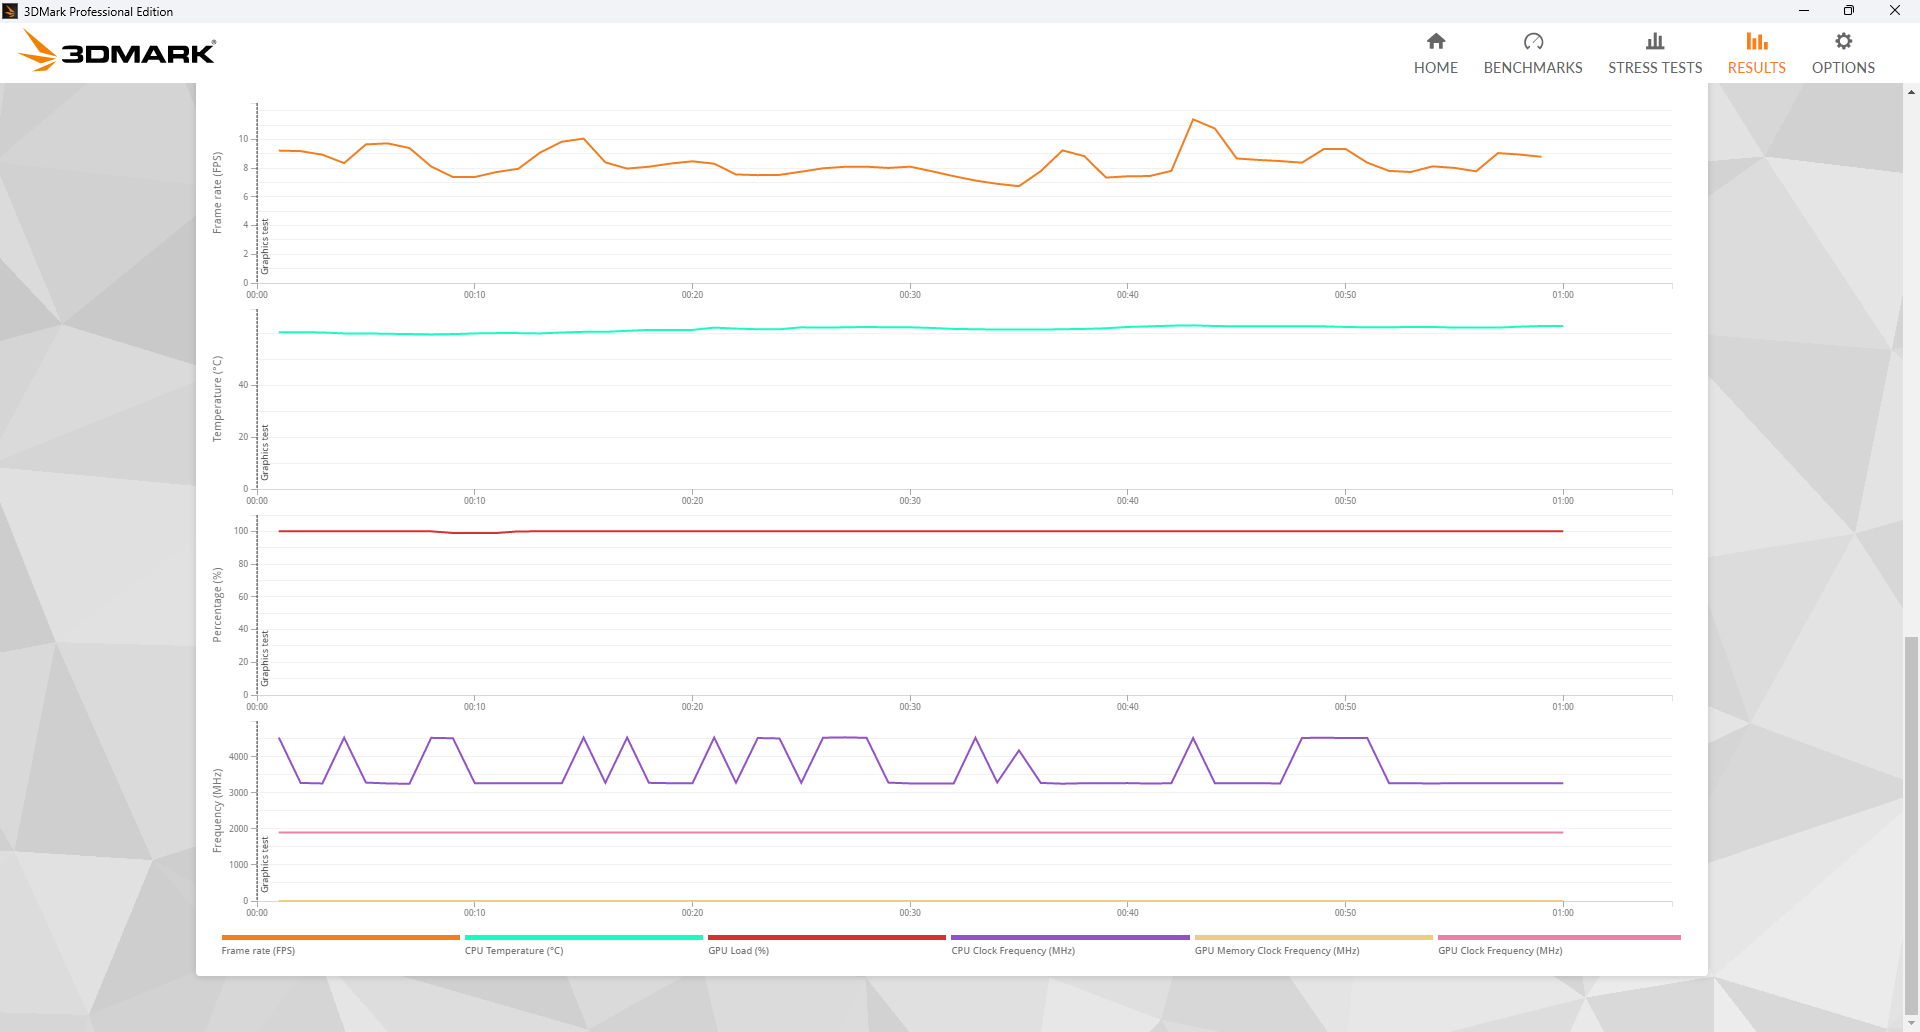Click the CPU Temperature green legend swatch

[x=584, y=938]
